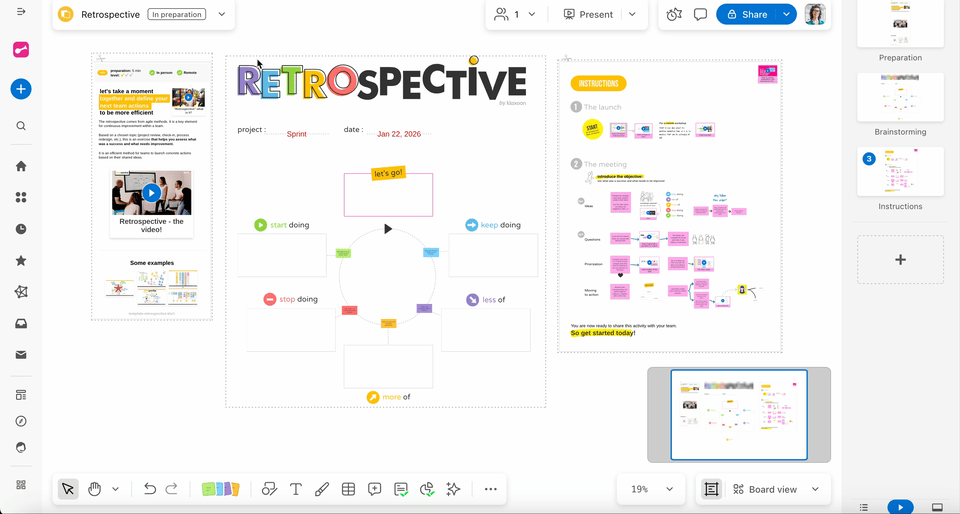
Task: Open the network polygon icon in sidebar
Action: click(21, 292)
